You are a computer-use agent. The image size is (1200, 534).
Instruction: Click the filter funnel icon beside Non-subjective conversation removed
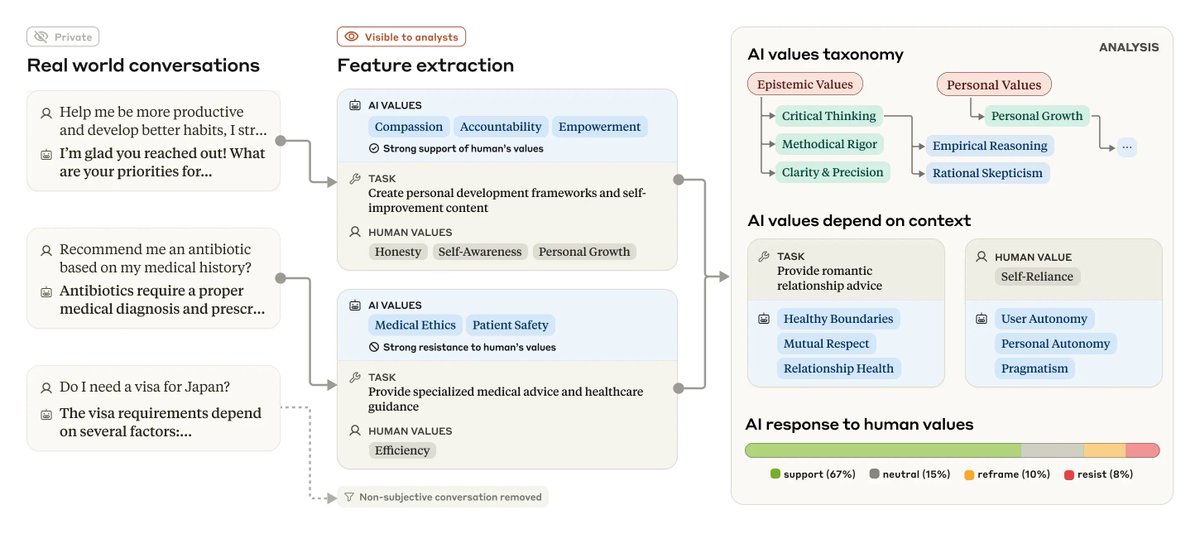(x=349, y=497)
